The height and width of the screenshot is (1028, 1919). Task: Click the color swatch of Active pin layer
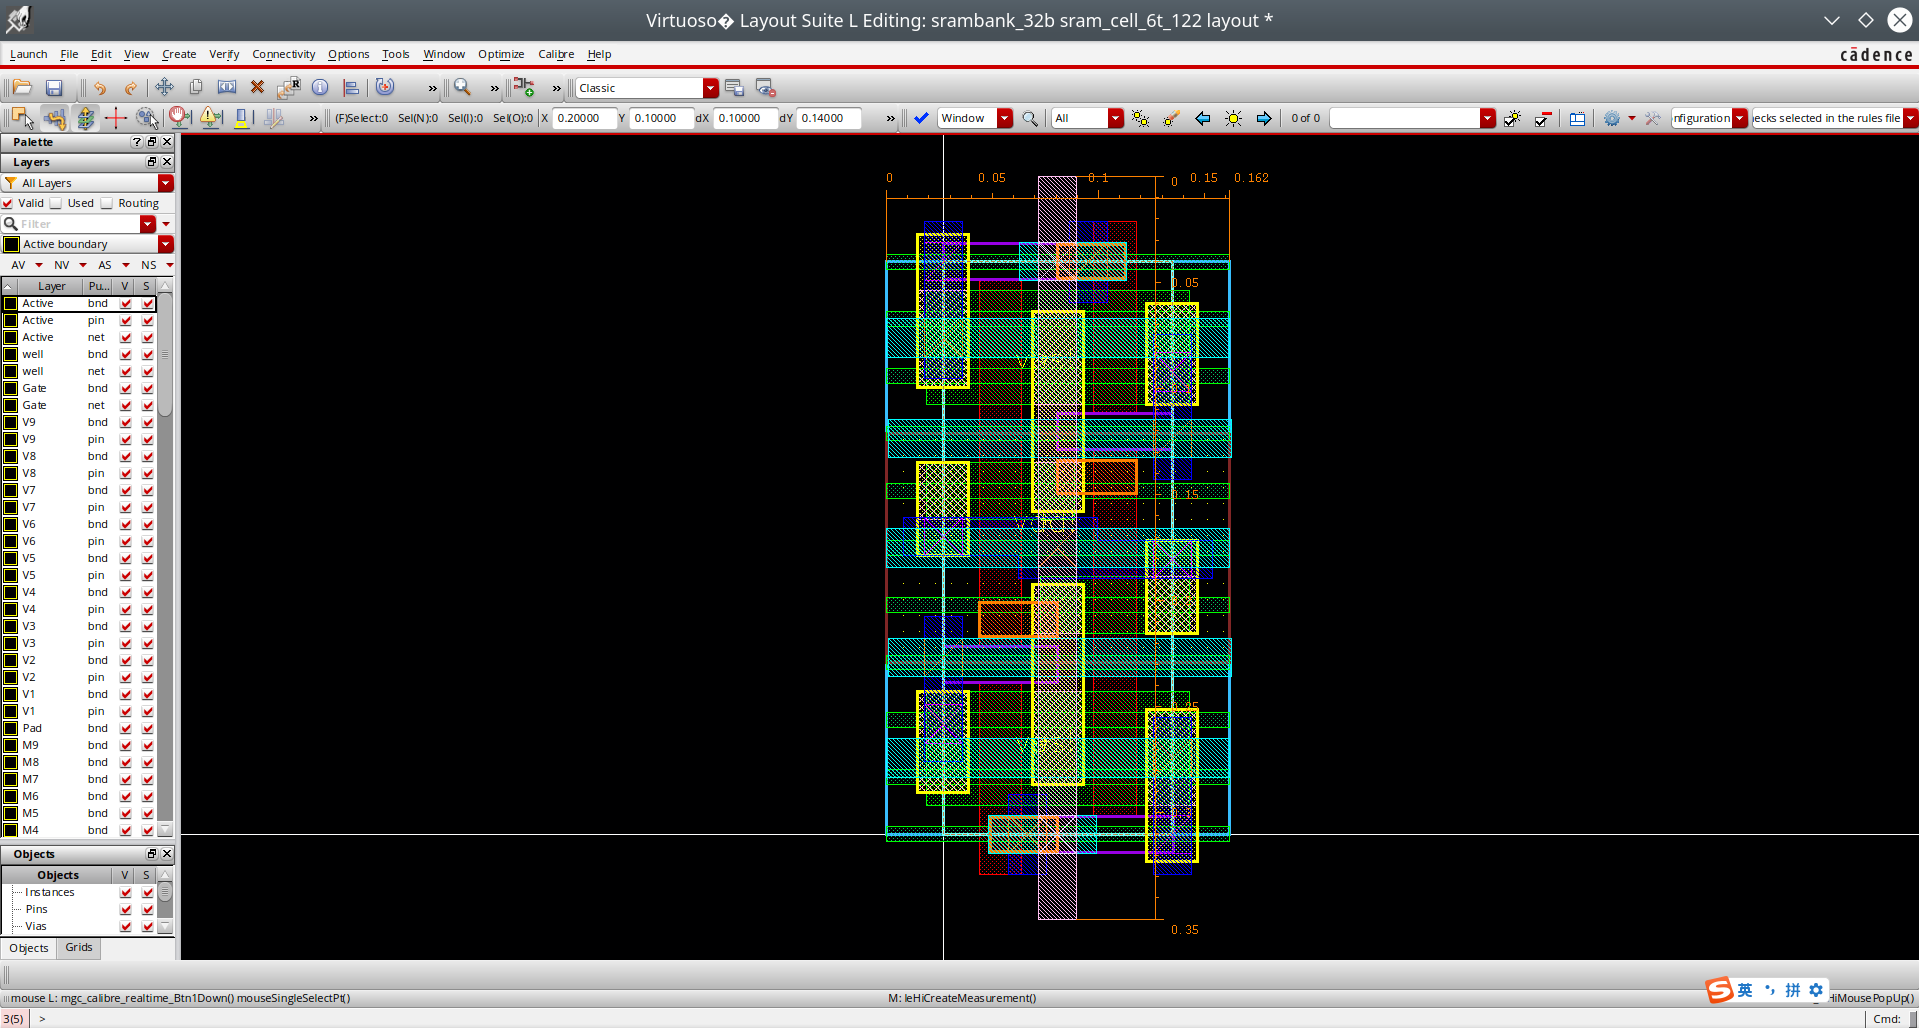pyautogui.click(x=11, y=320)
